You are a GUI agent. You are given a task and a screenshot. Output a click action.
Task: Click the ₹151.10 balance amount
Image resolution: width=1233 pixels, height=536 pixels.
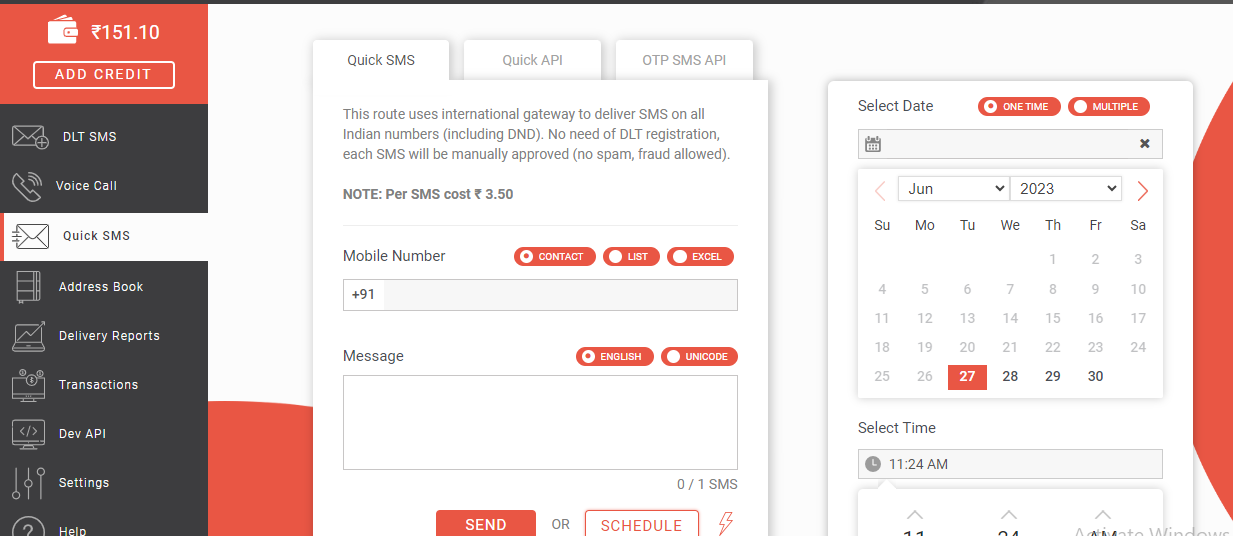point(125,32)
